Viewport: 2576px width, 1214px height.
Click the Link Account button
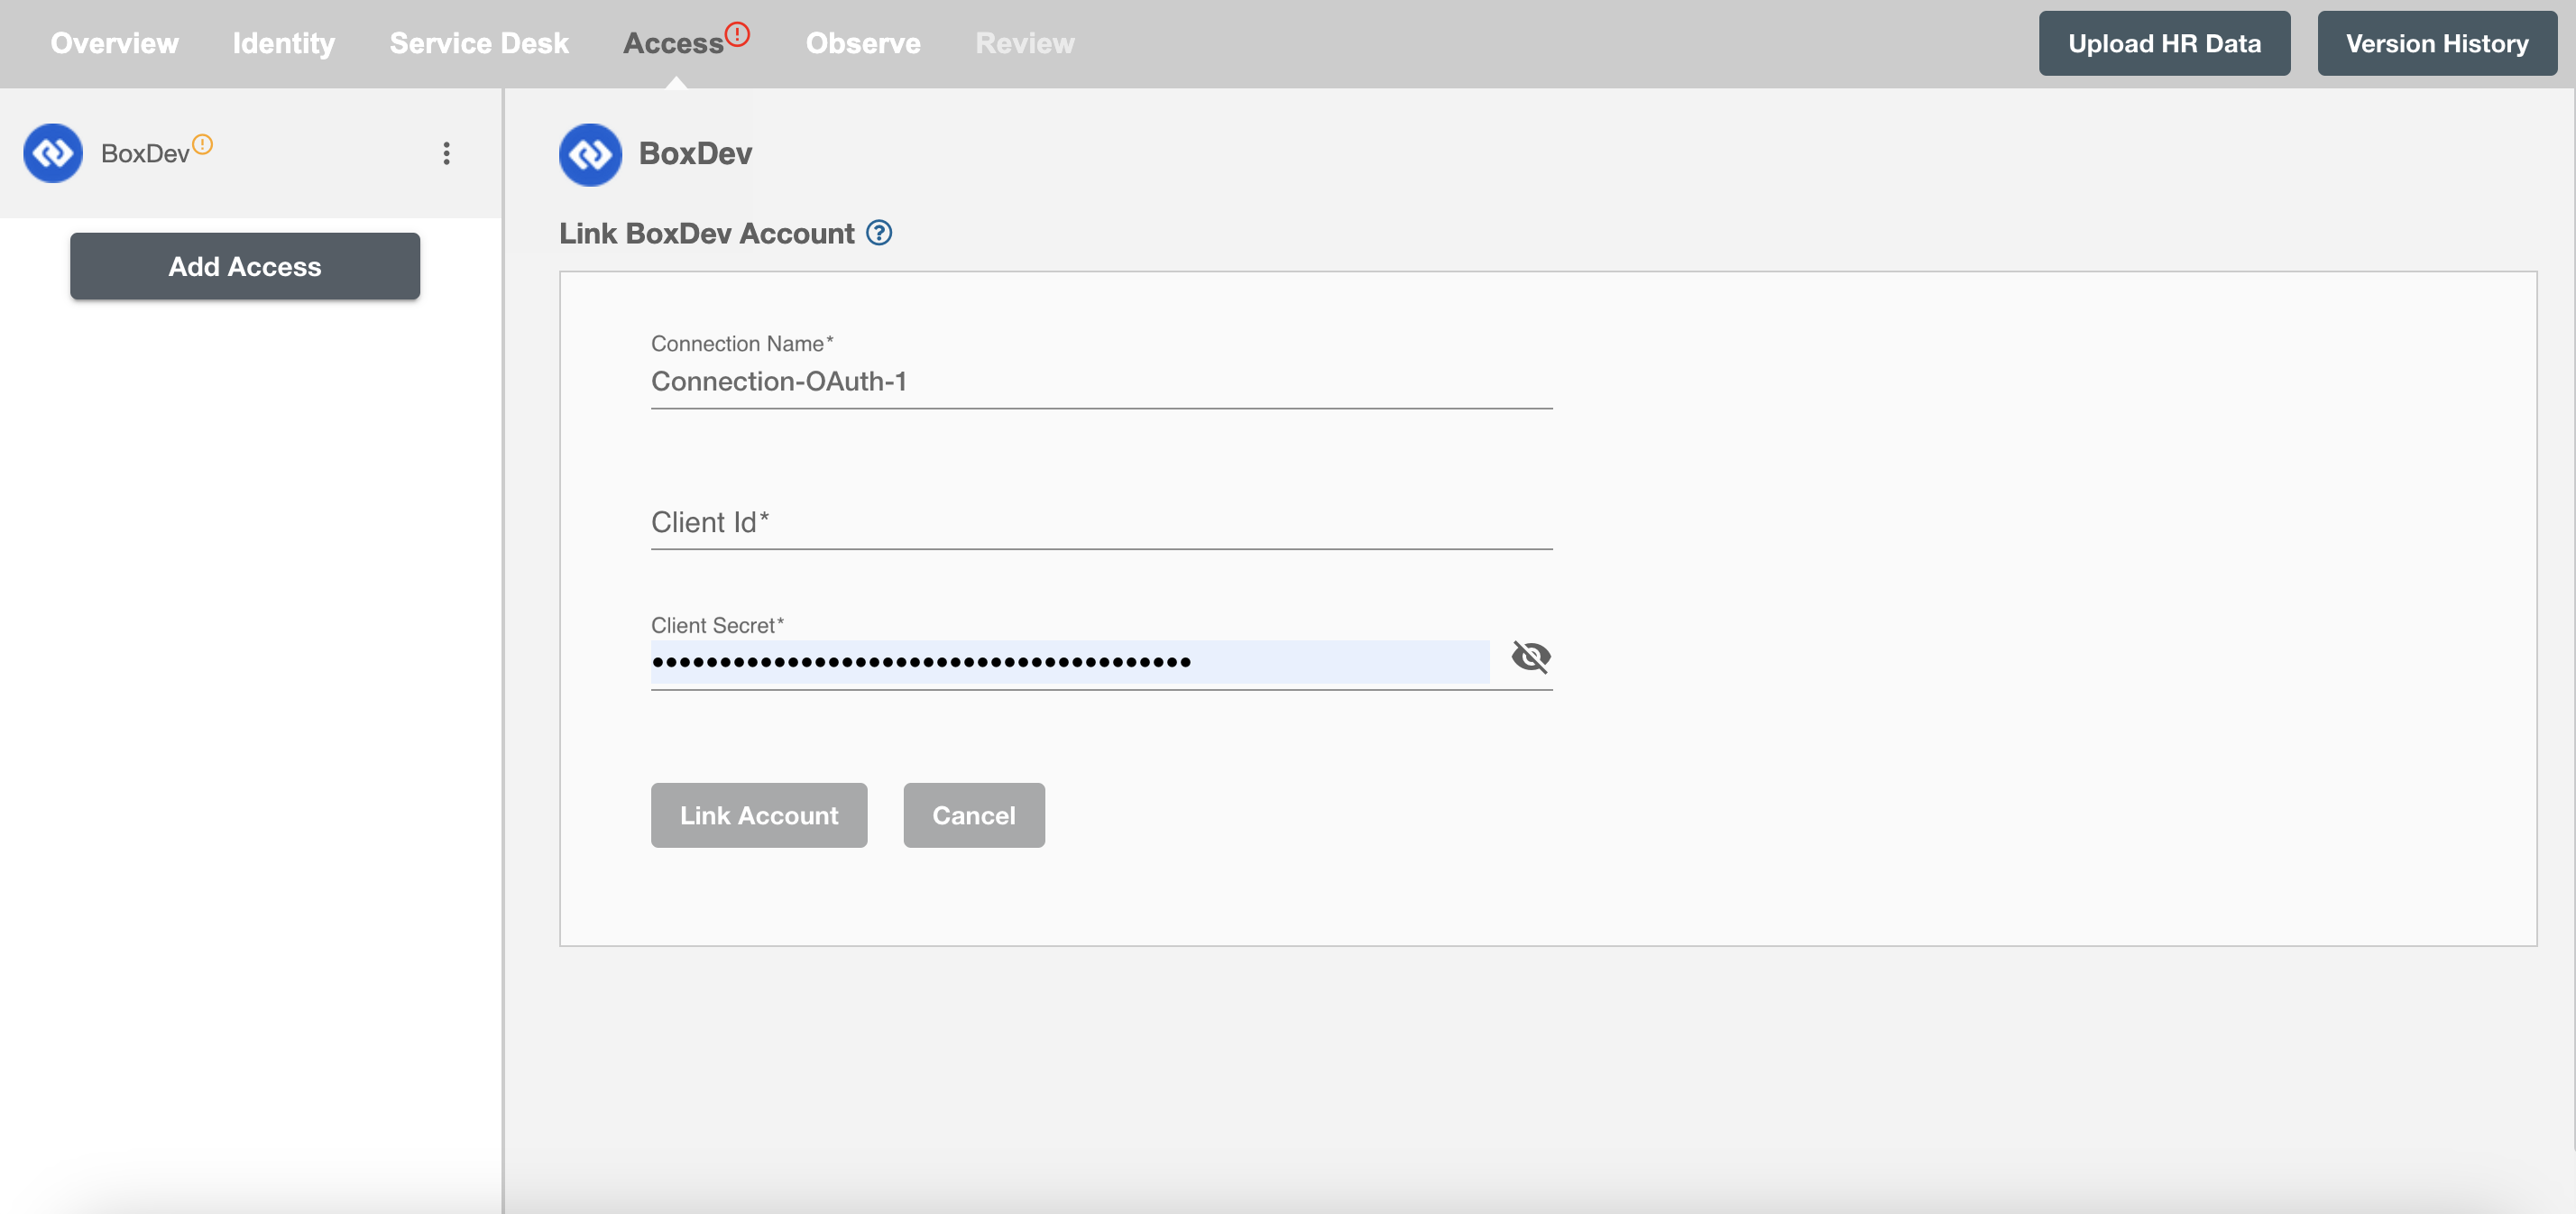point(759,815)
